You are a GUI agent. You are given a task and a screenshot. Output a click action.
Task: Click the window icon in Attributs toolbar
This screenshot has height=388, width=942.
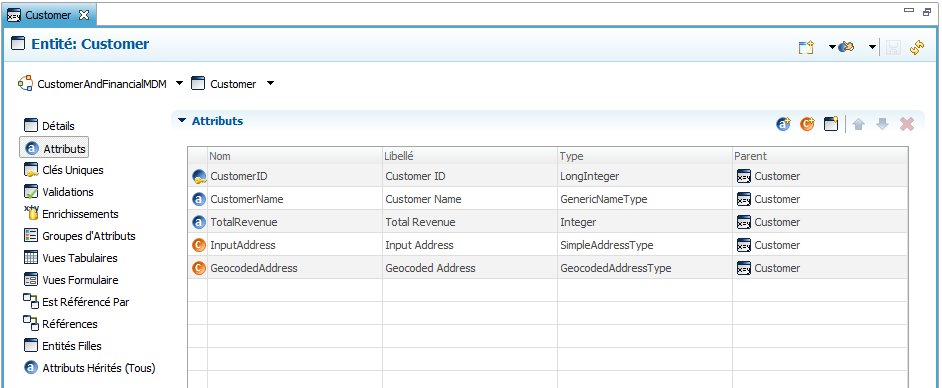pos(831,124)
